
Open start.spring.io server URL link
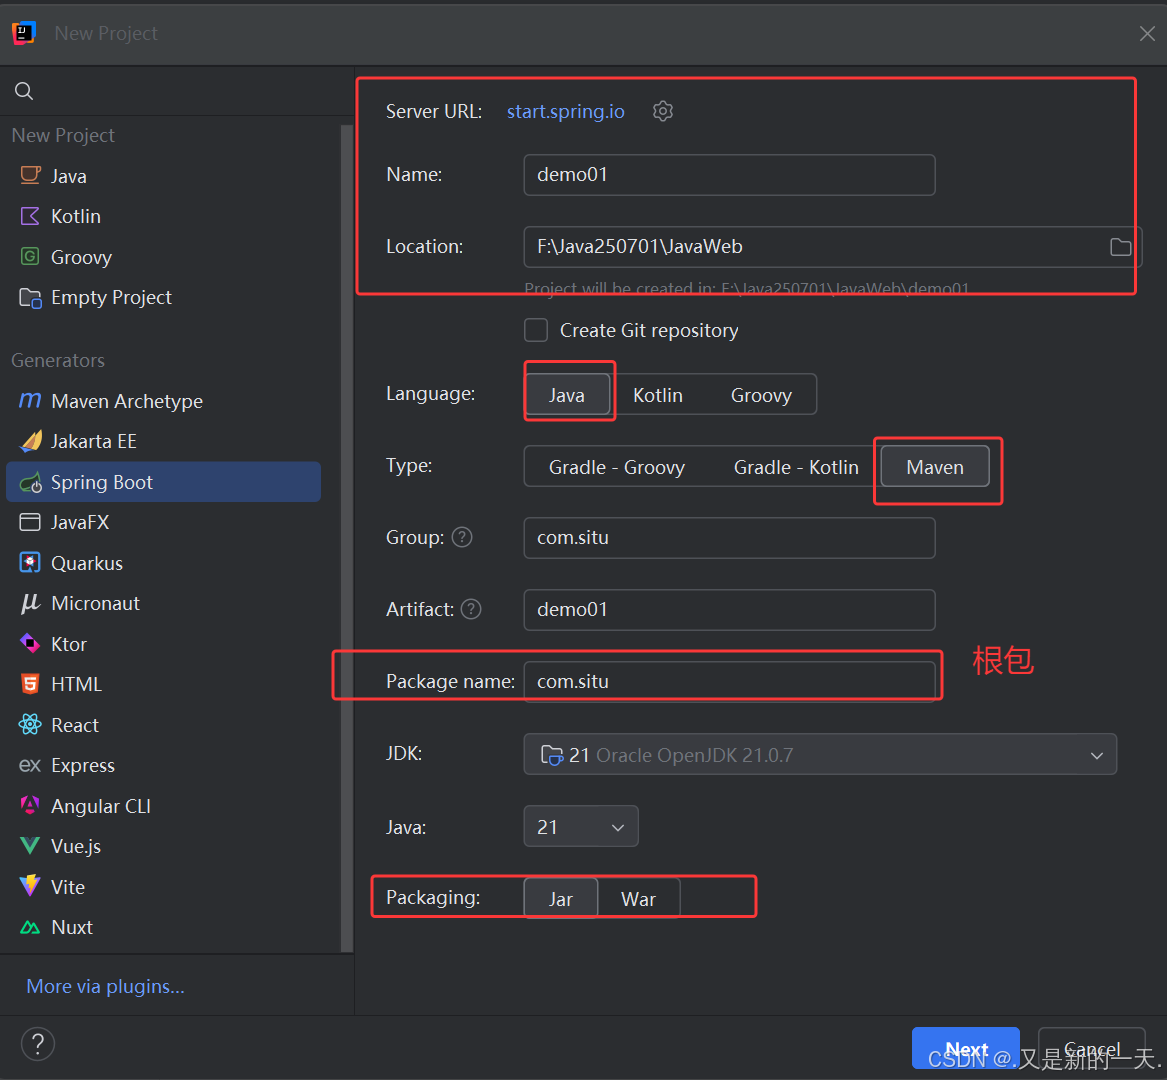566,111
